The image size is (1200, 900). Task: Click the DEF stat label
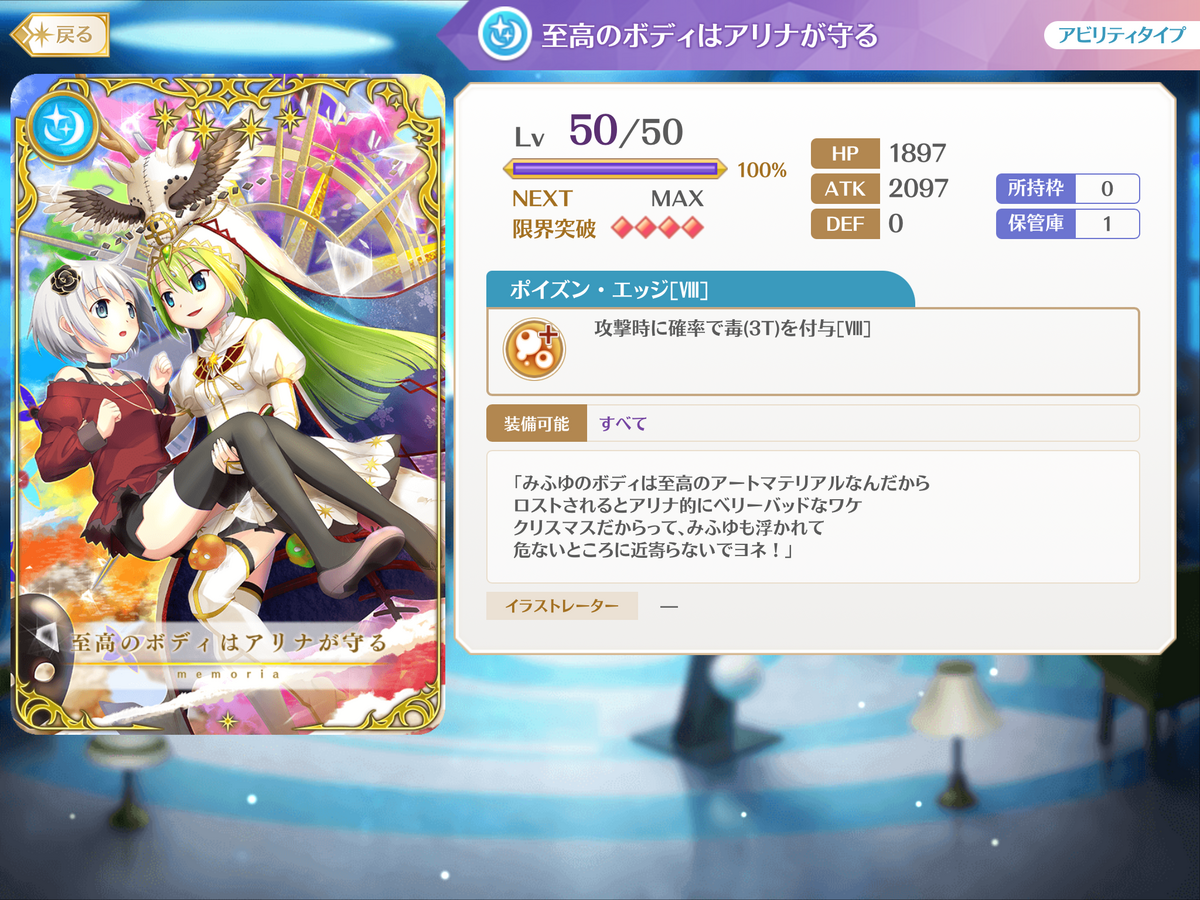844,223
